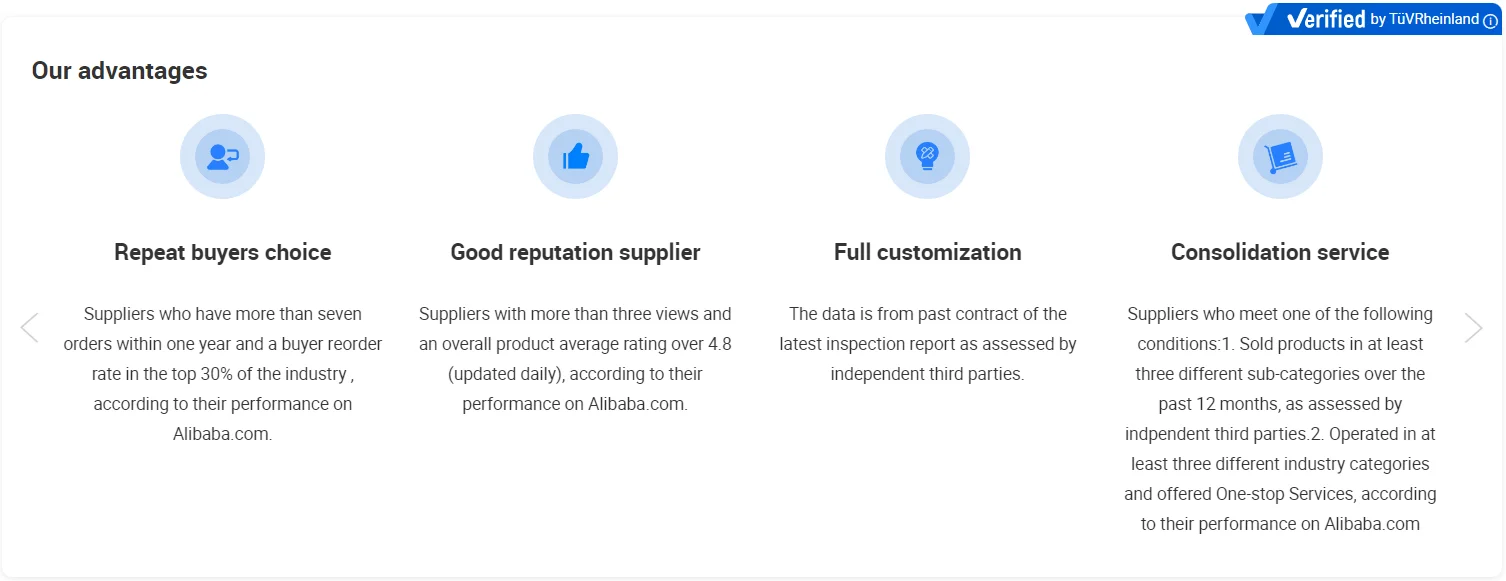Click the "Verified" badge text

(1326, 19)
